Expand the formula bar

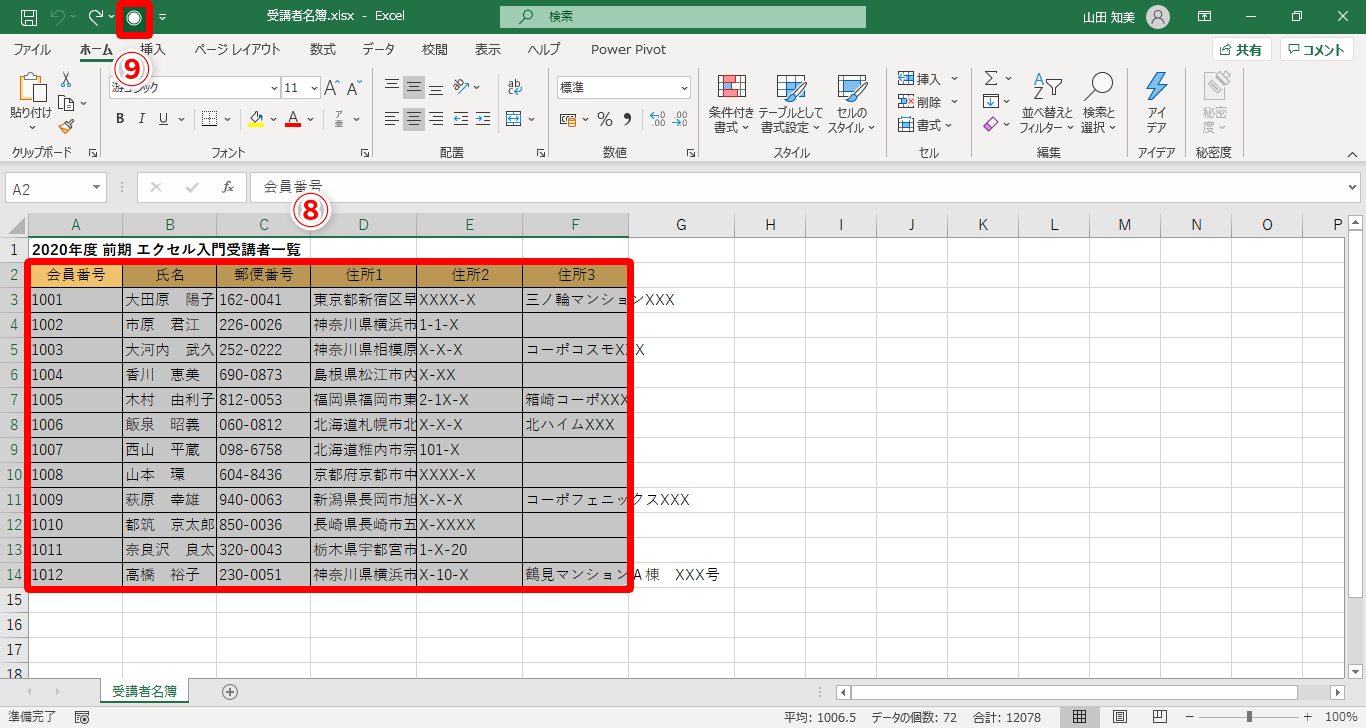(1353, 187)
